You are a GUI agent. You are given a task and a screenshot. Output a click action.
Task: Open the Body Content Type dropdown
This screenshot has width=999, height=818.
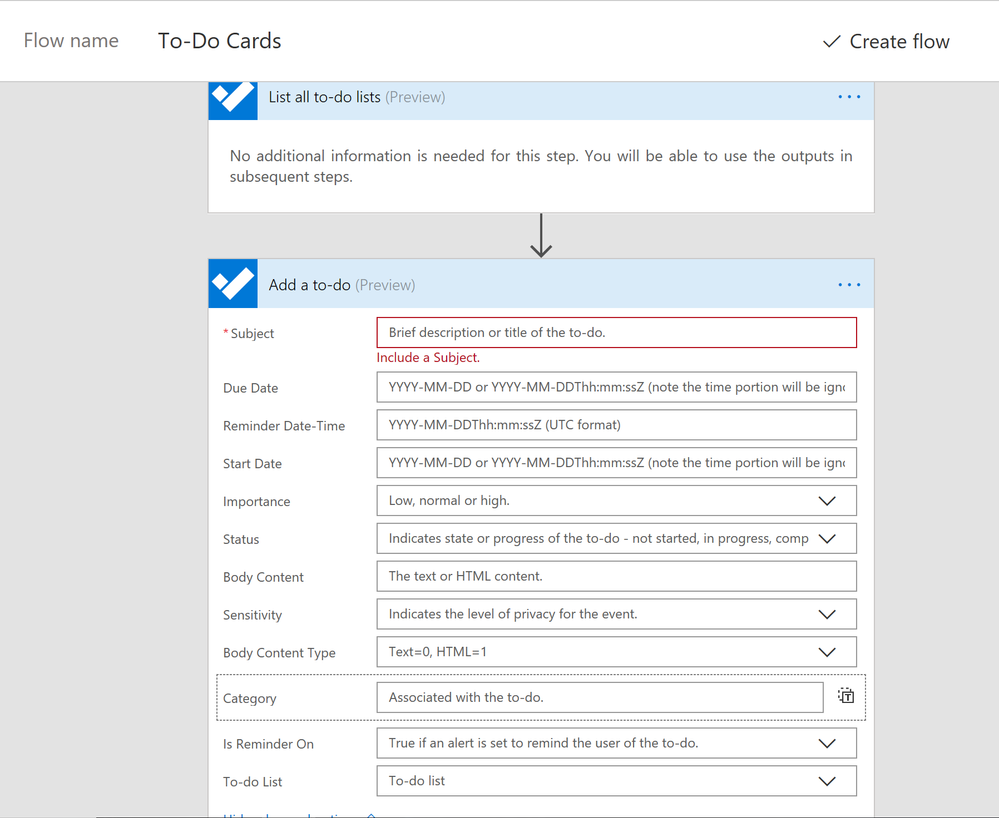[826, 652]
